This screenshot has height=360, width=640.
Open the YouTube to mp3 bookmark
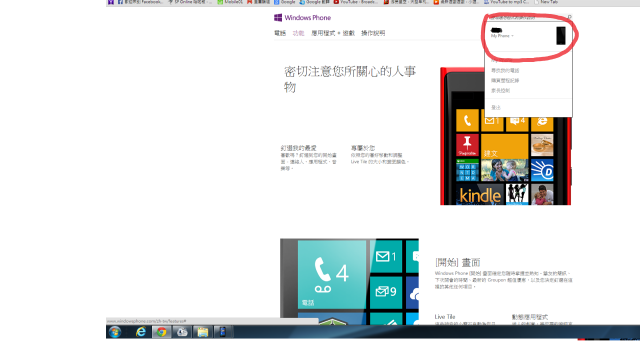coord(506,2)
